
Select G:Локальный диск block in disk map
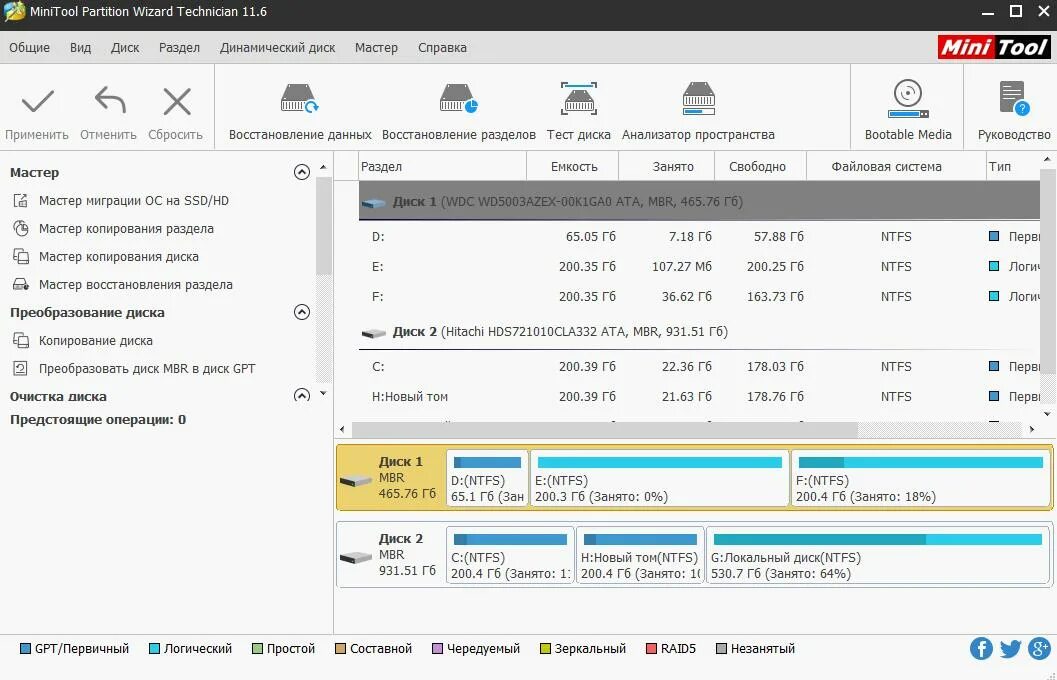878,555
